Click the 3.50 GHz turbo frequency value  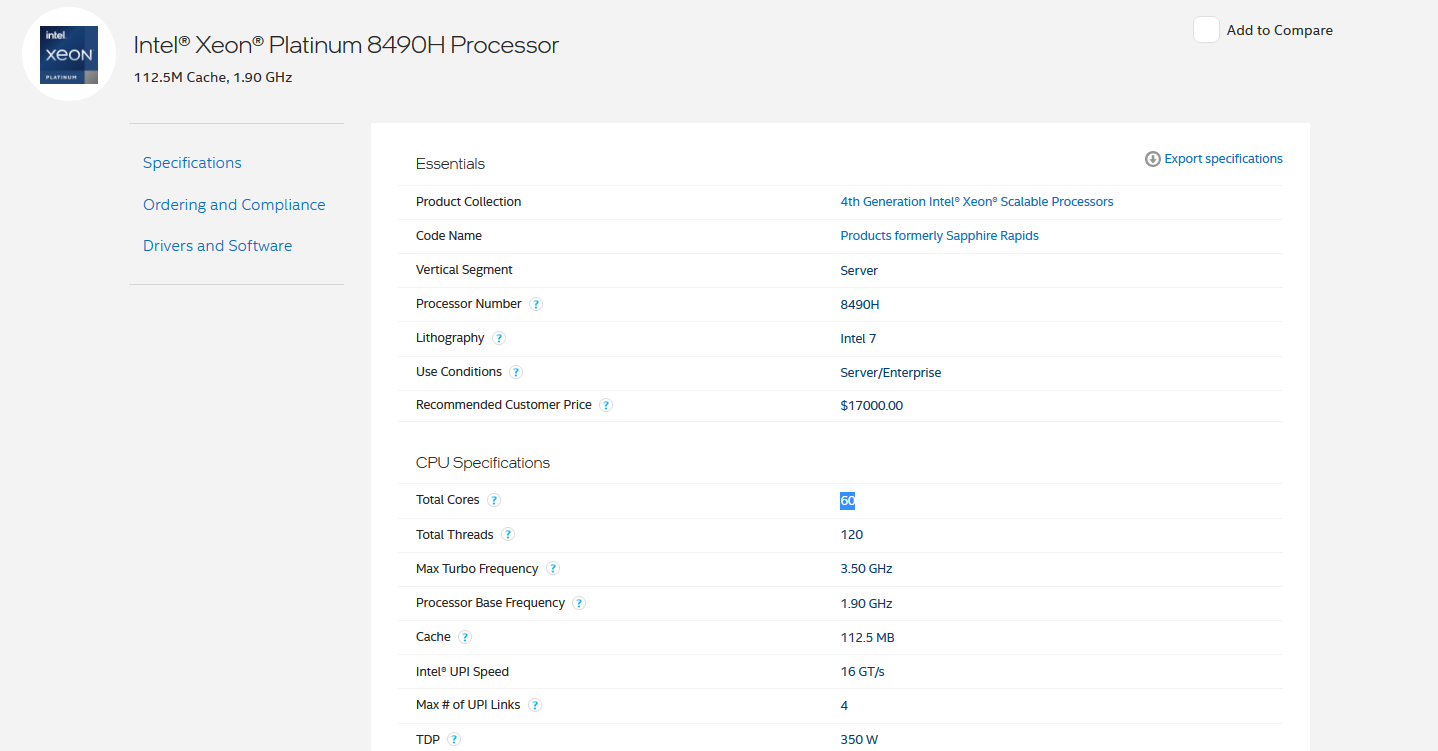coord(866,569)
